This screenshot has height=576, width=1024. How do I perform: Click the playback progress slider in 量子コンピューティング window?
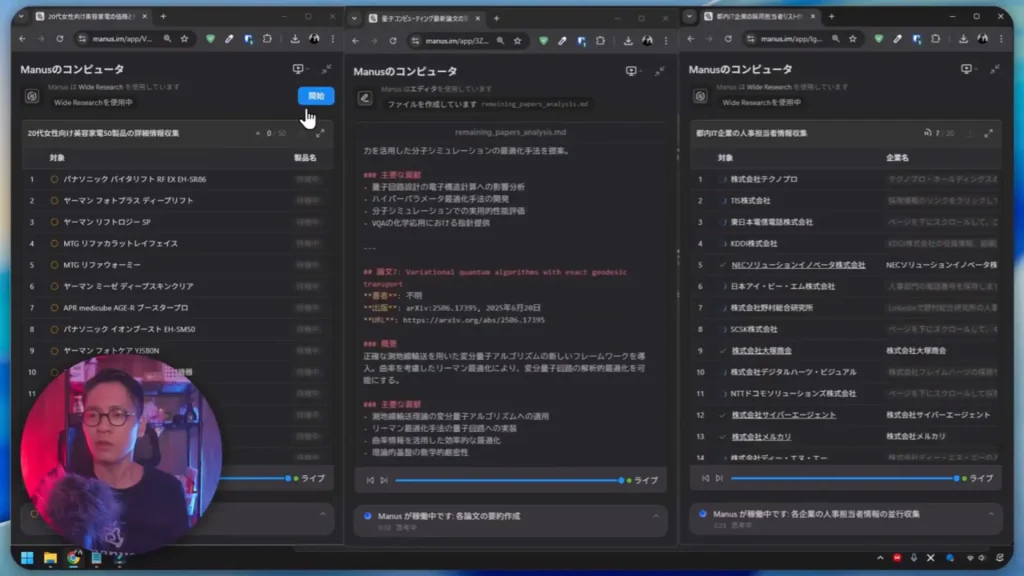click(509, 481)
